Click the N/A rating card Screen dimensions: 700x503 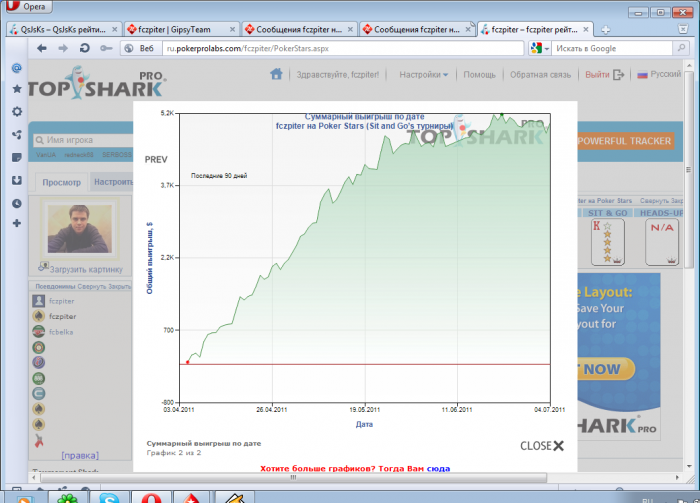point(662,242)
